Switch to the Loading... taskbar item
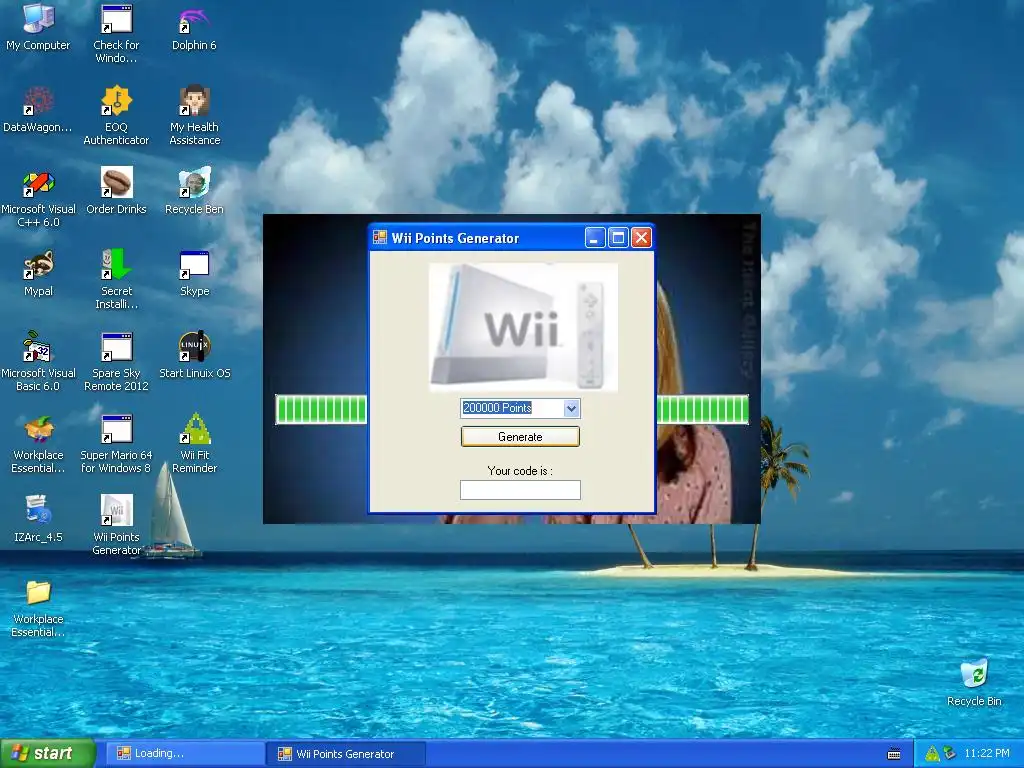 (185, 754)
